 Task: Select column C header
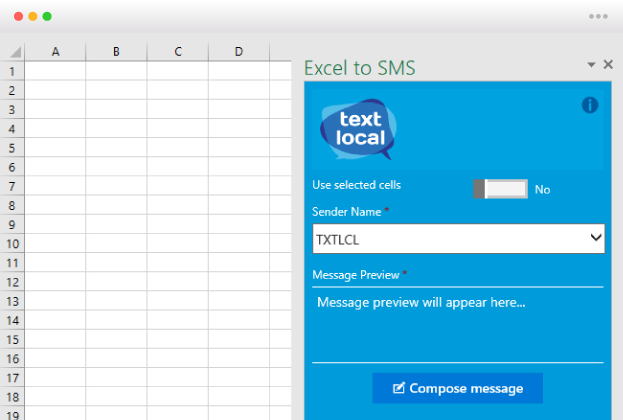pos(178,52)
